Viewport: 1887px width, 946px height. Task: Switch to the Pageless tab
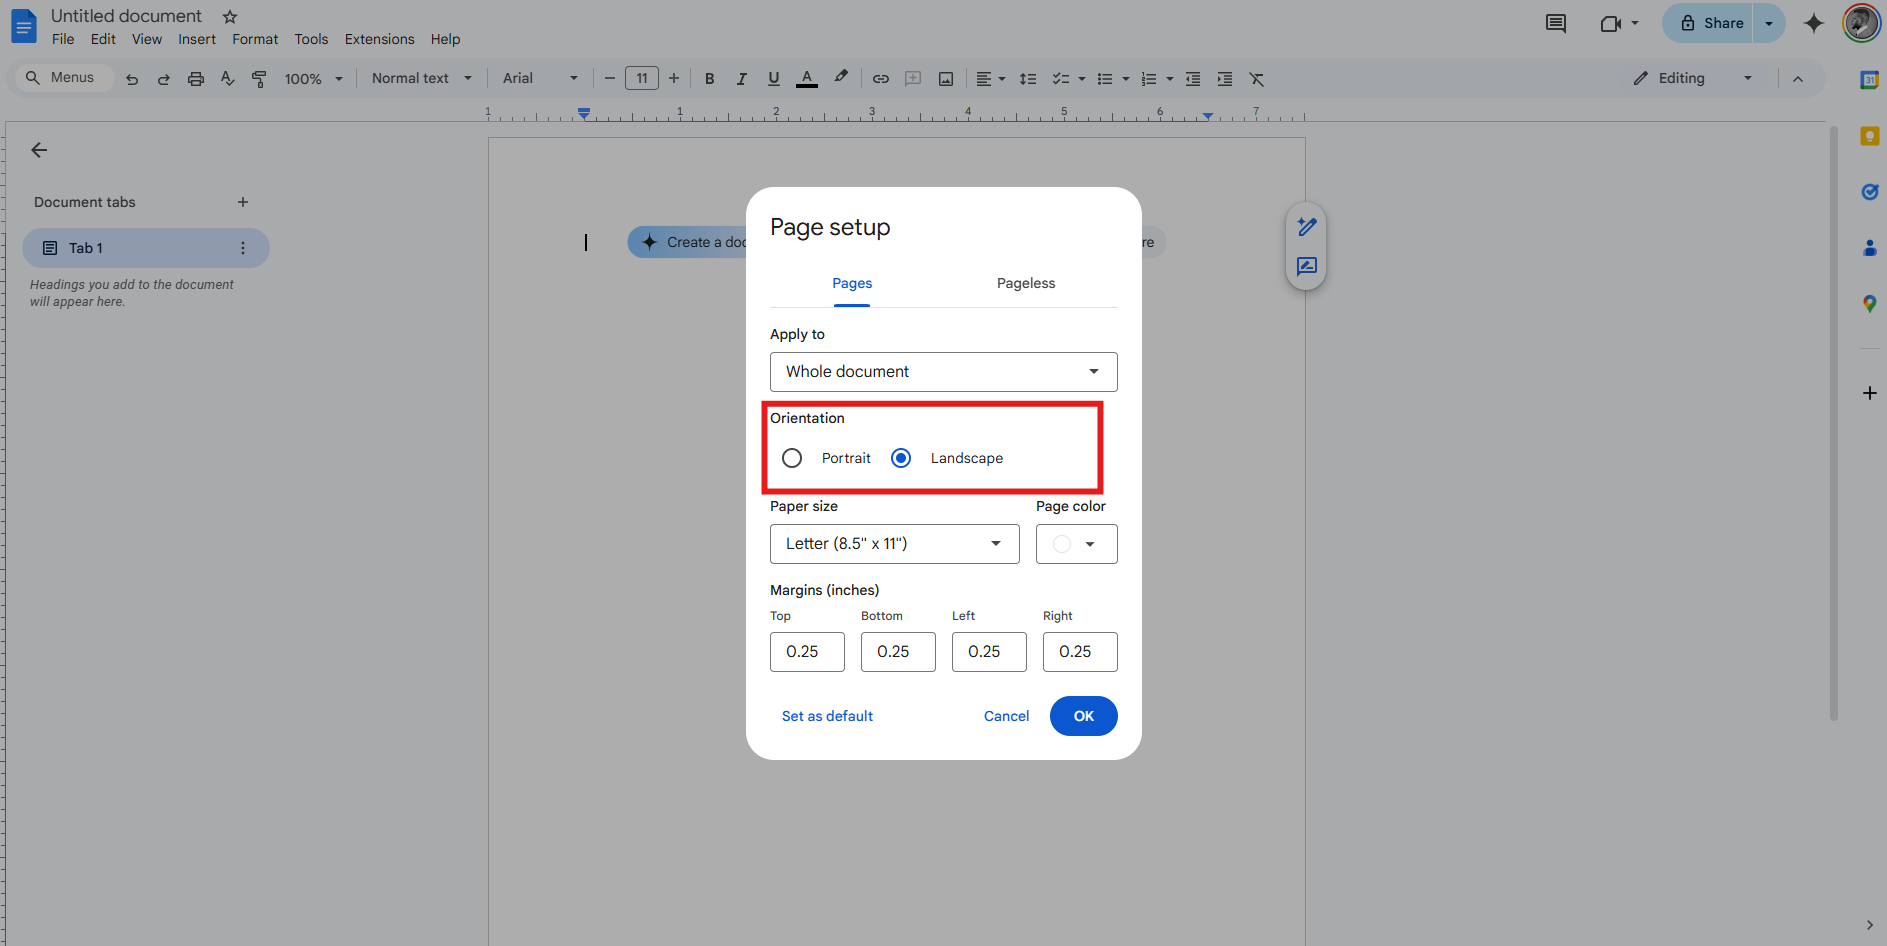1026,283
